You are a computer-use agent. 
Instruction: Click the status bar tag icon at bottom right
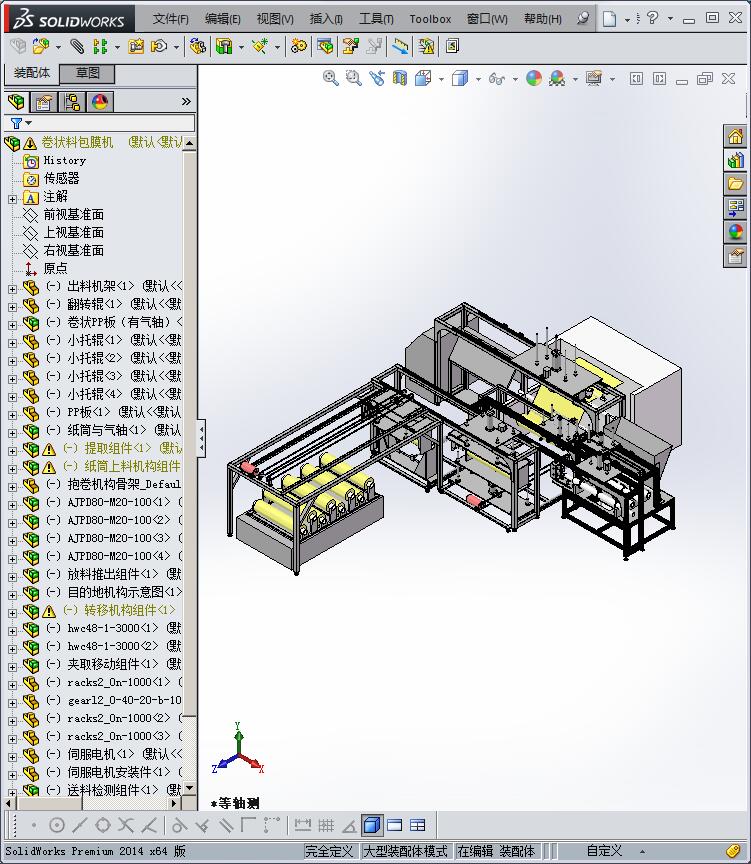tap(732, 851)
